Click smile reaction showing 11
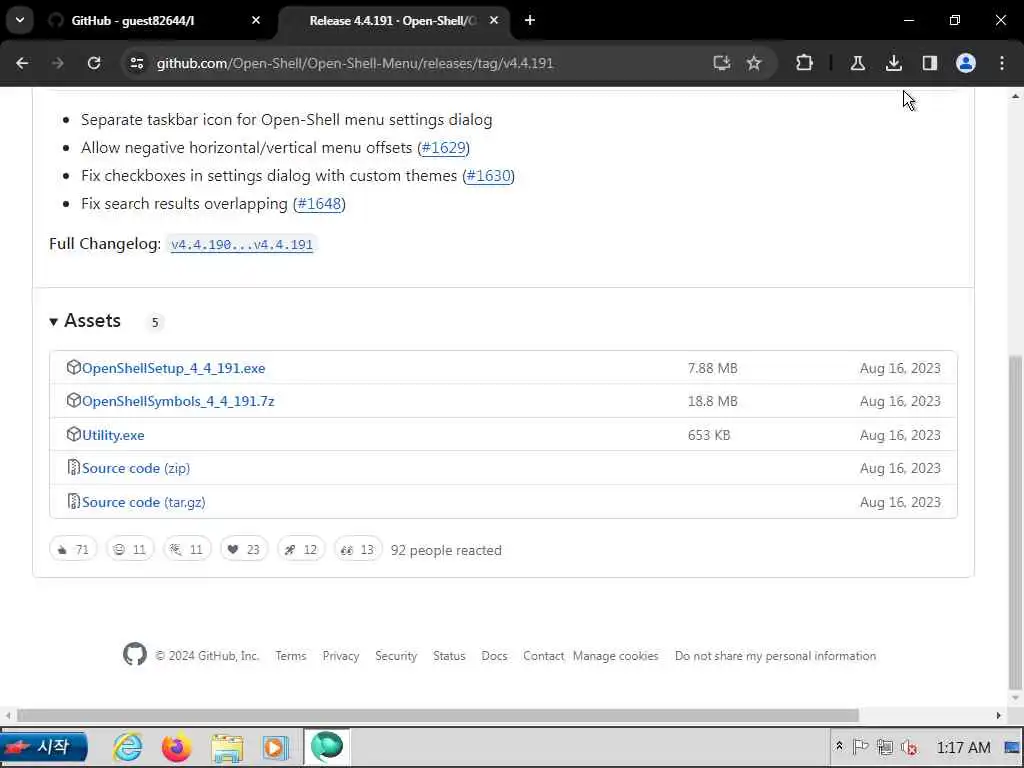This screenshot has height=768, width=1024. (130, 549)
